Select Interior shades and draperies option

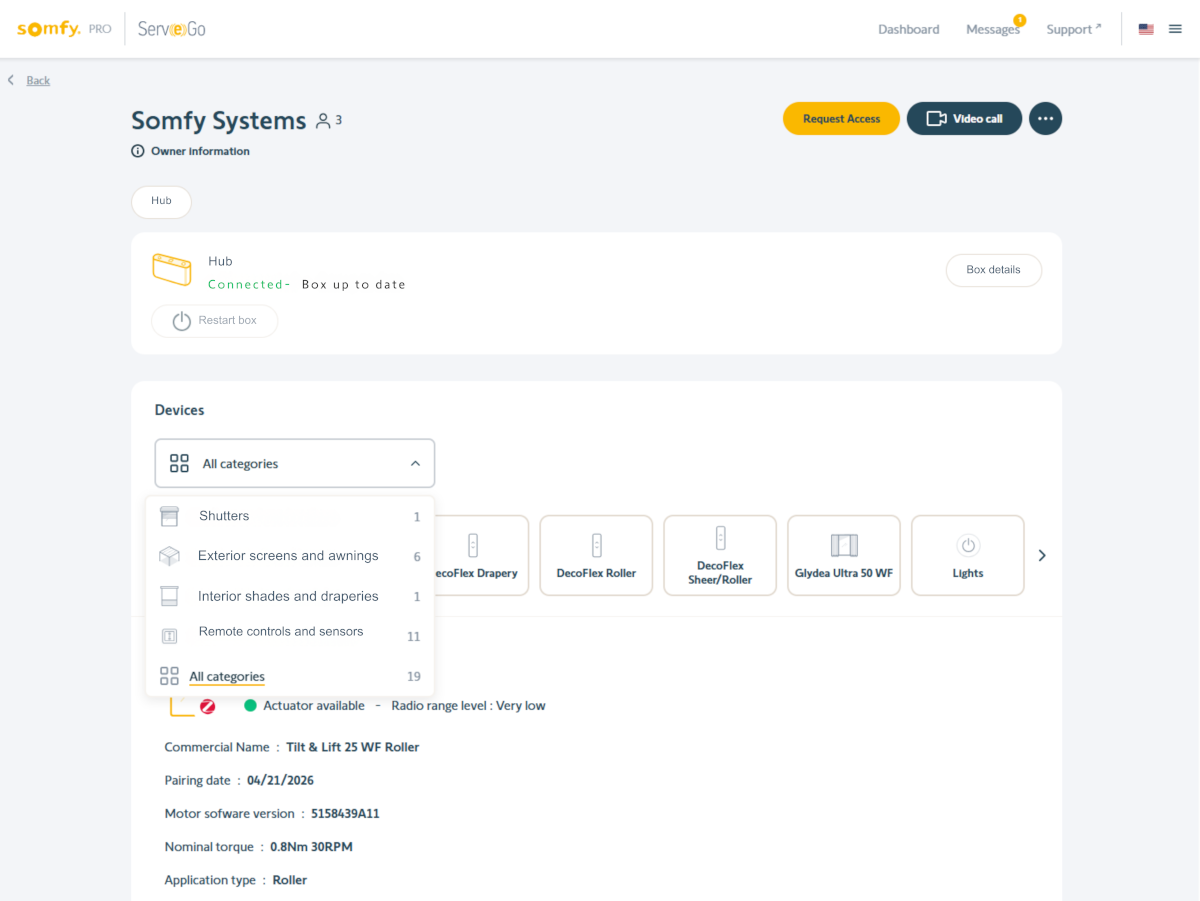click(x=290, y=596)
